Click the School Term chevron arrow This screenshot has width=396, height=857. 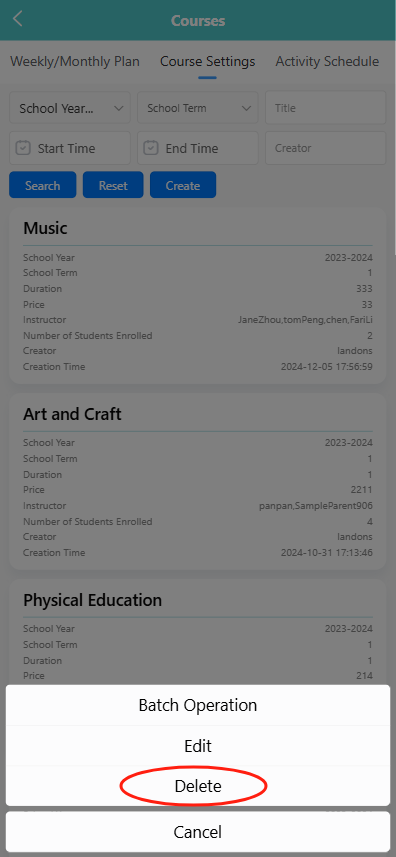(x=246, y=108)
